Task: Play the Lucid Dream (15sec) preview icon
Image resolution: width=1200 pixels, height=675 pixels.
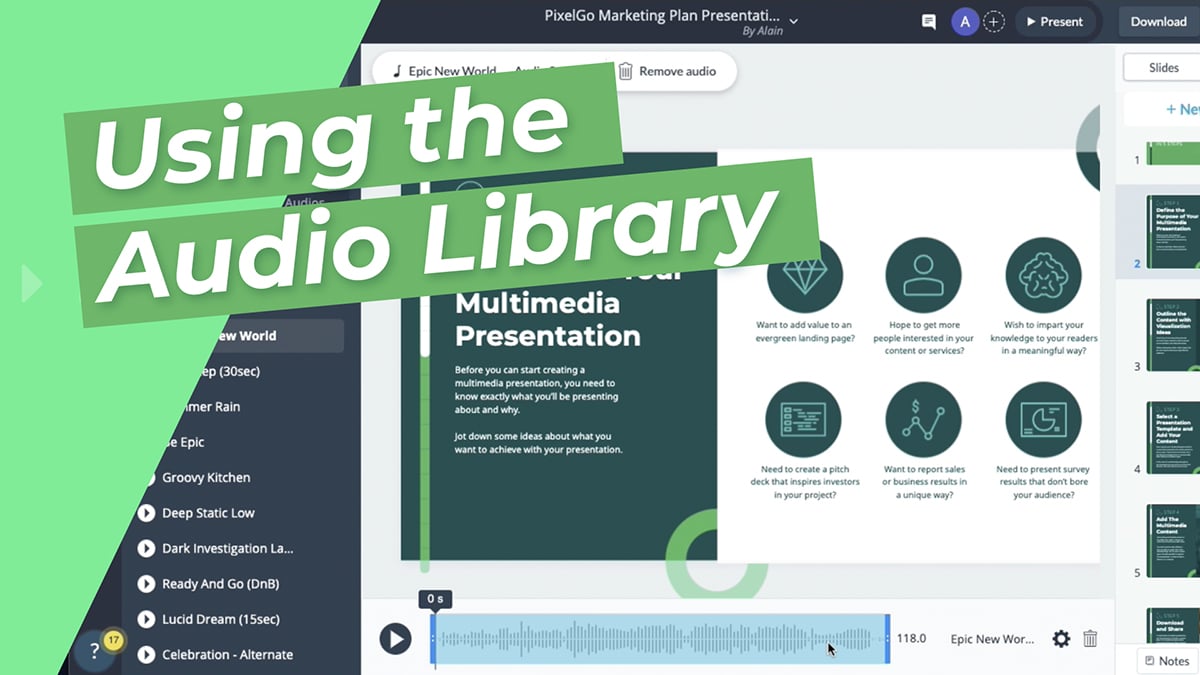Action: pos(146,620)
